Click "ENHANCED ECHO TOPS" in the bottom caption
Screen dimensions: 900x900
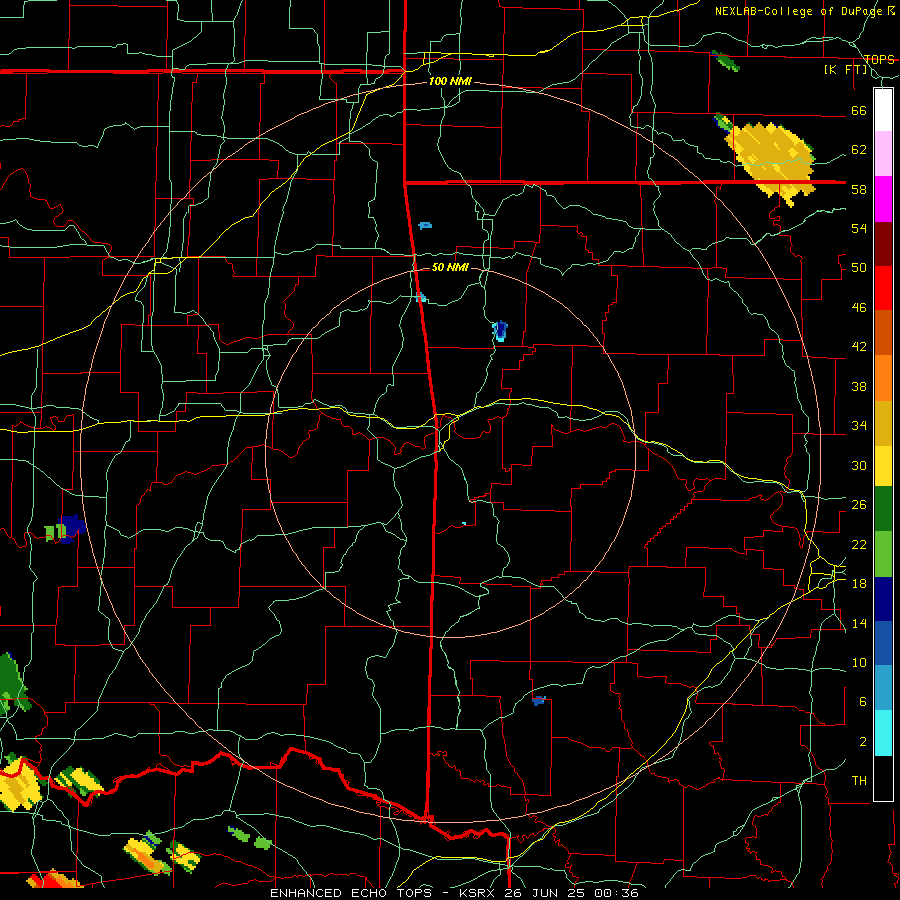click(x=351, y=893)
